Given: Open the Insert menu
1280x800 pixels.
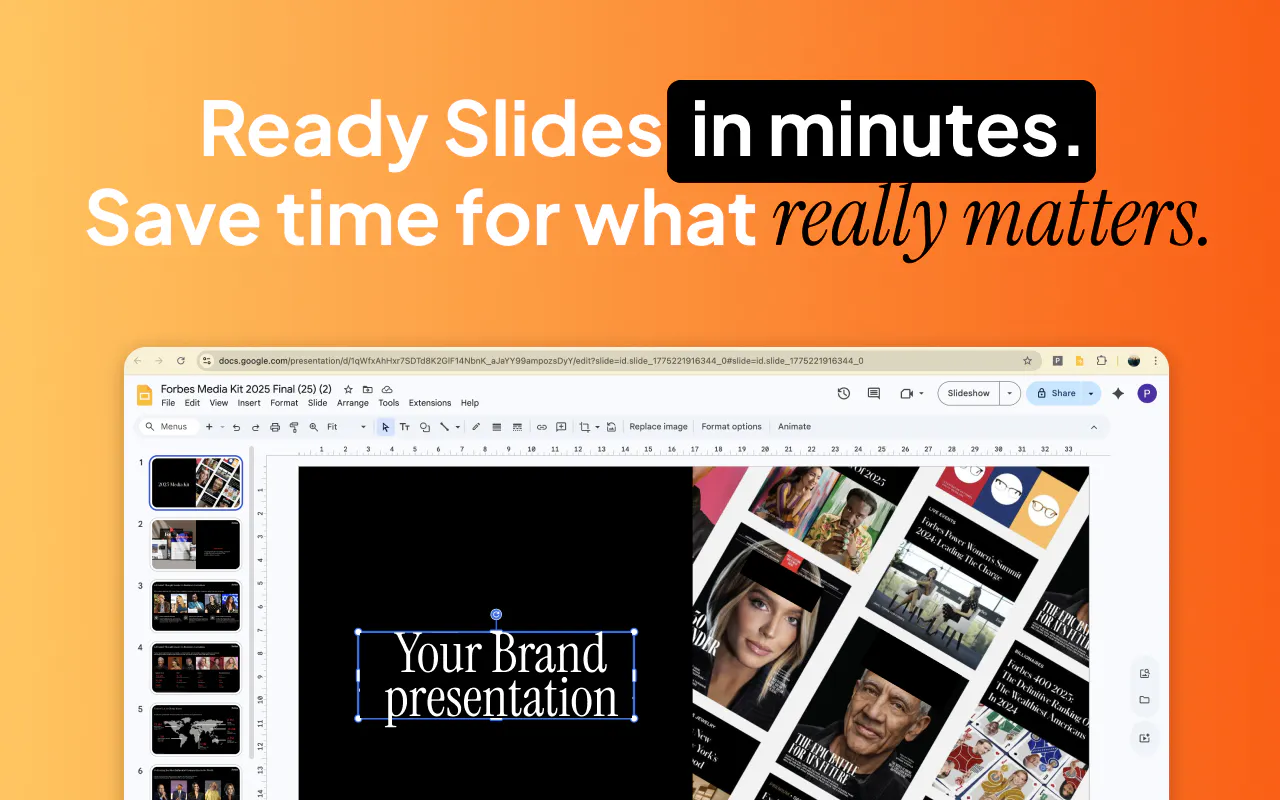Looking at the screenshot, I should click(249, 403).
